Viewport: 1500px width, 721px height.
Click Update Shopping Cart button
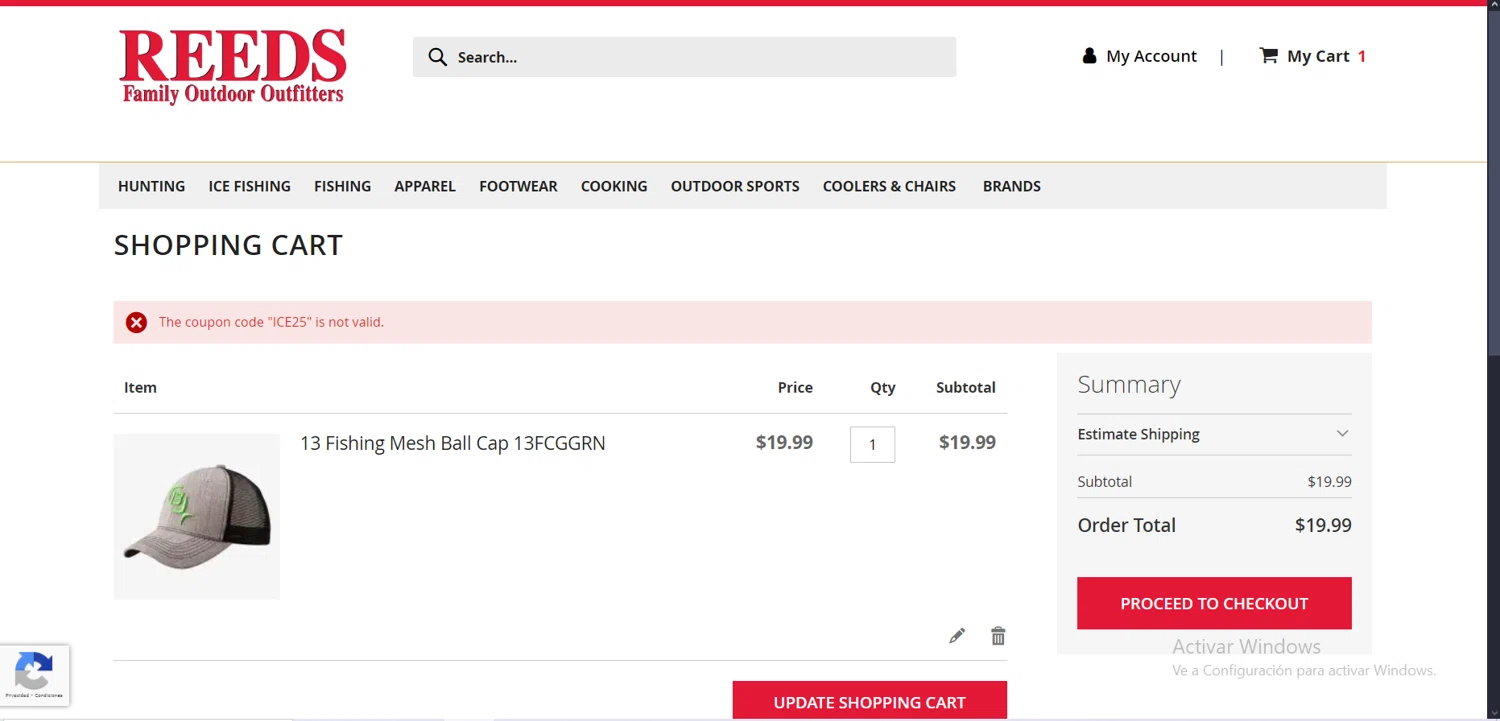click(870, 701)
